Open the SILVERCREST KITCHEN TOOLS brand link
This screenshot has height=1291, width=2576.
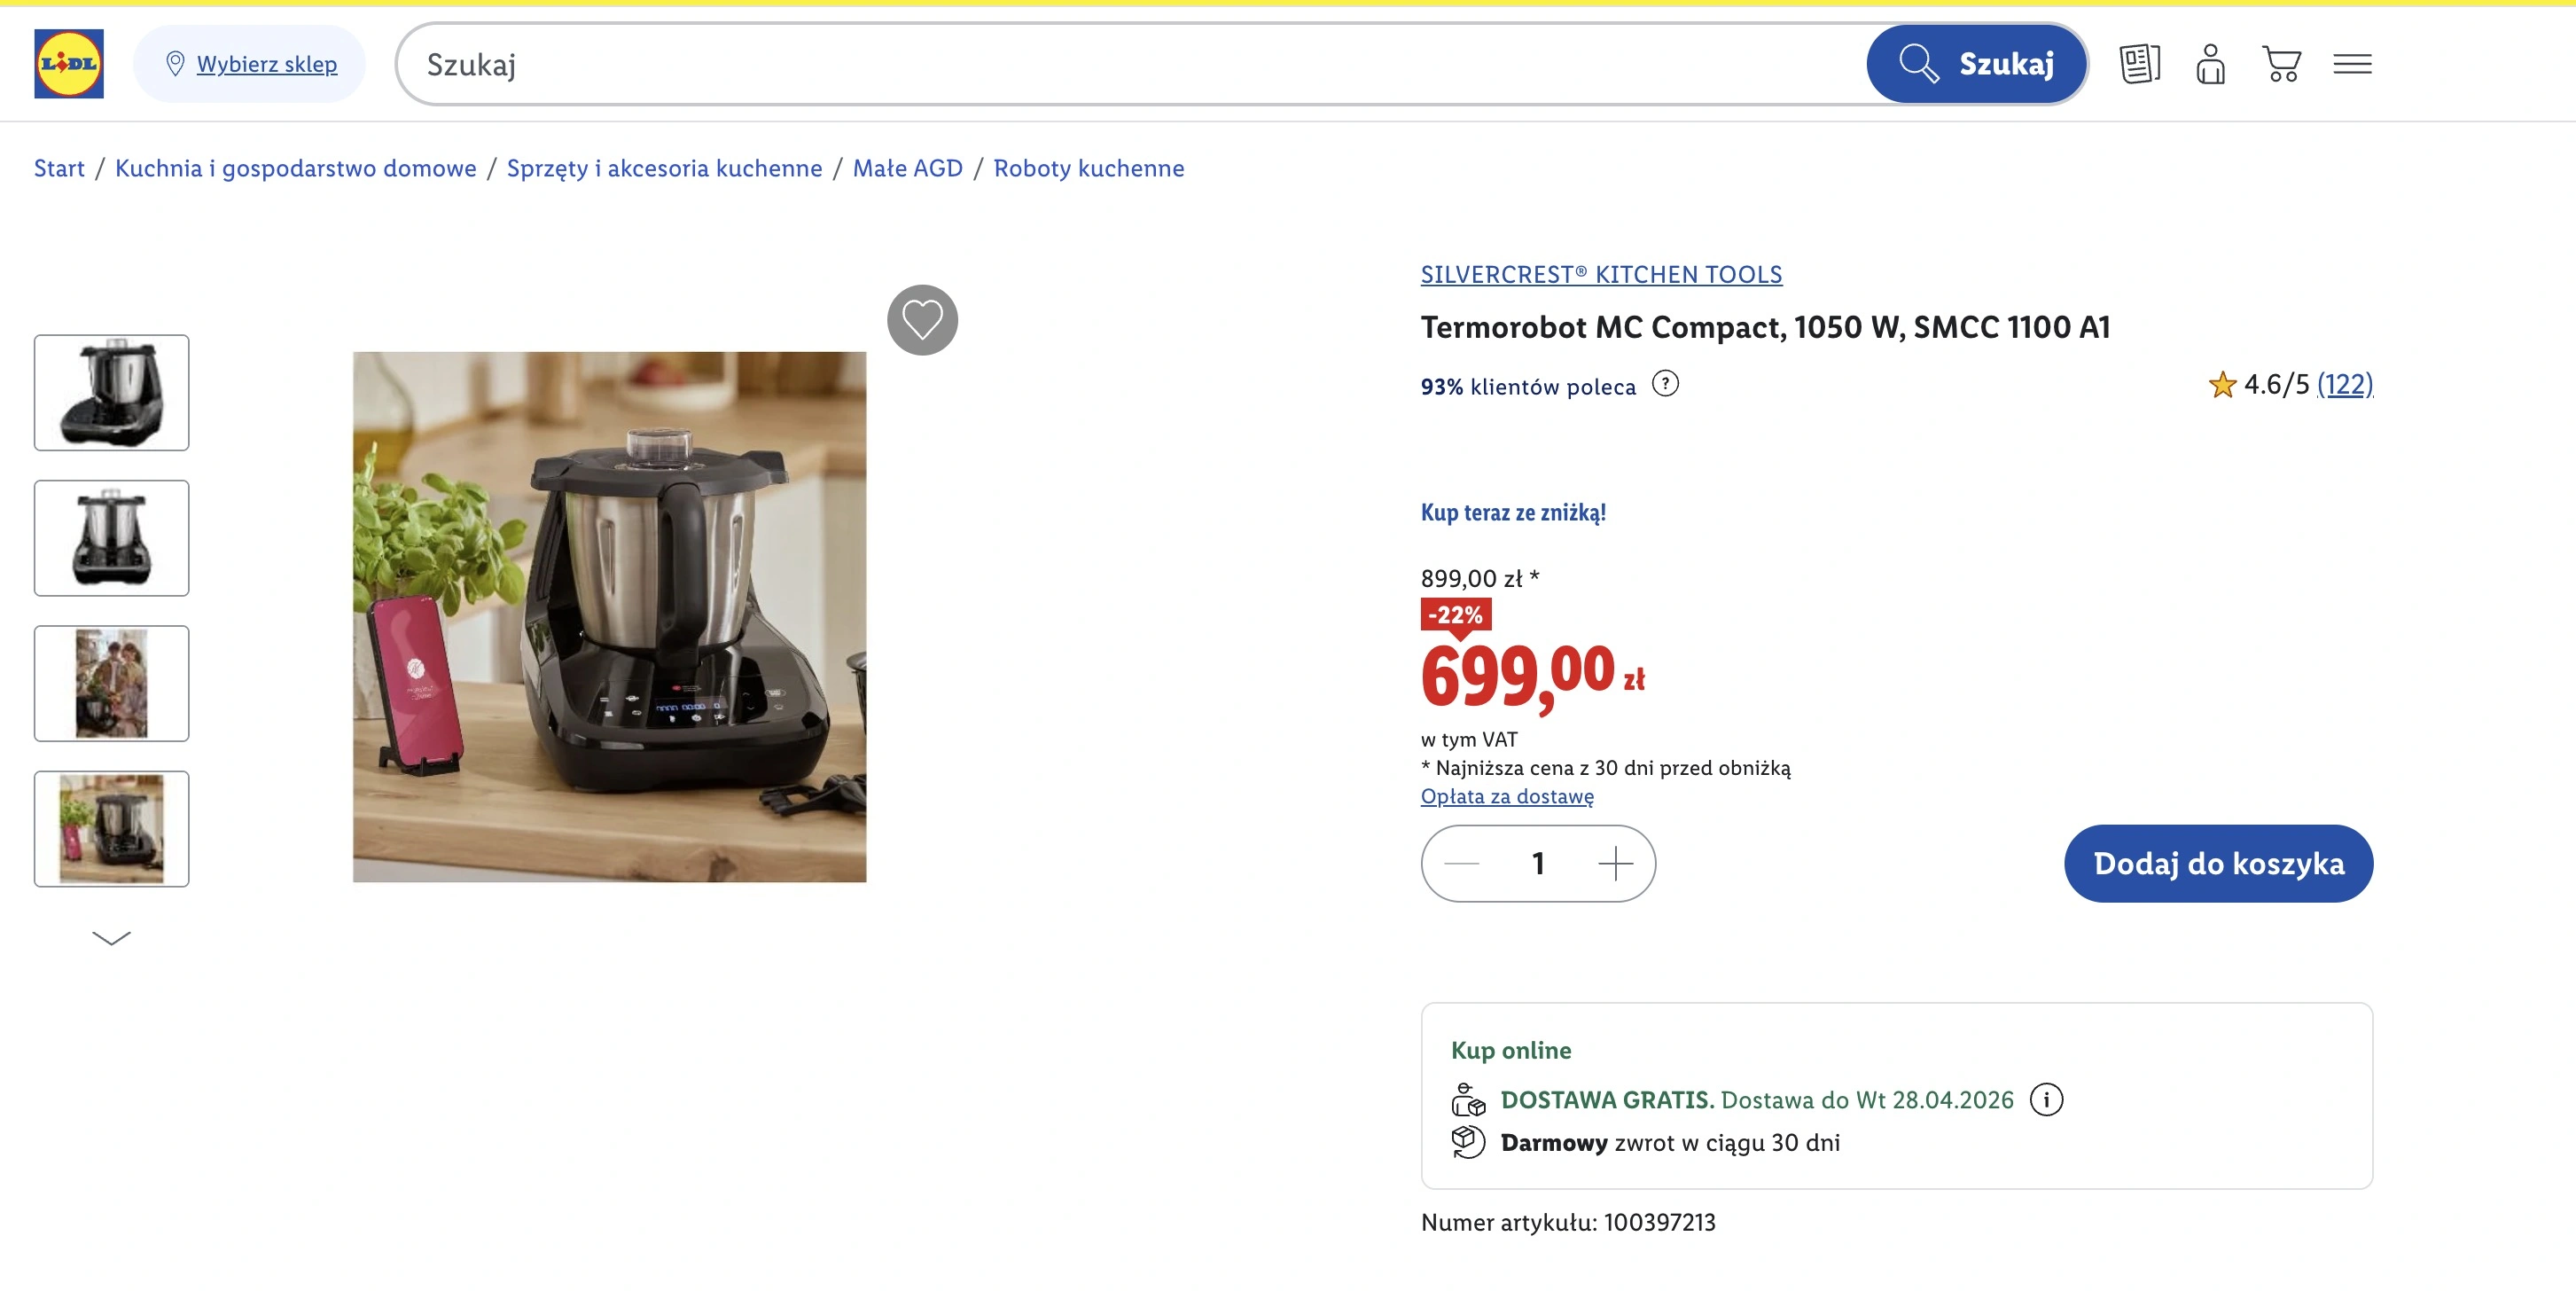(x=1601, y=275)
